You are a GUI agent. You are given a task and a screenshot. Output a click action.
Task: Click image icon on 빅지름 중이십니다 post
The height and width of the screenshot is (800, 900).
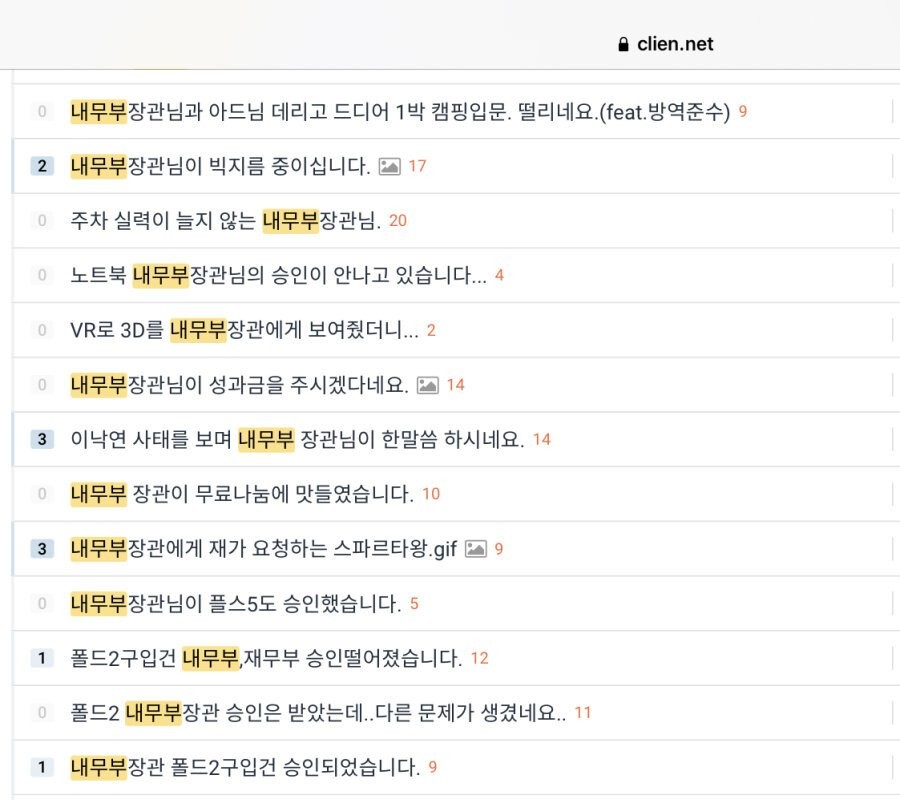390,166
